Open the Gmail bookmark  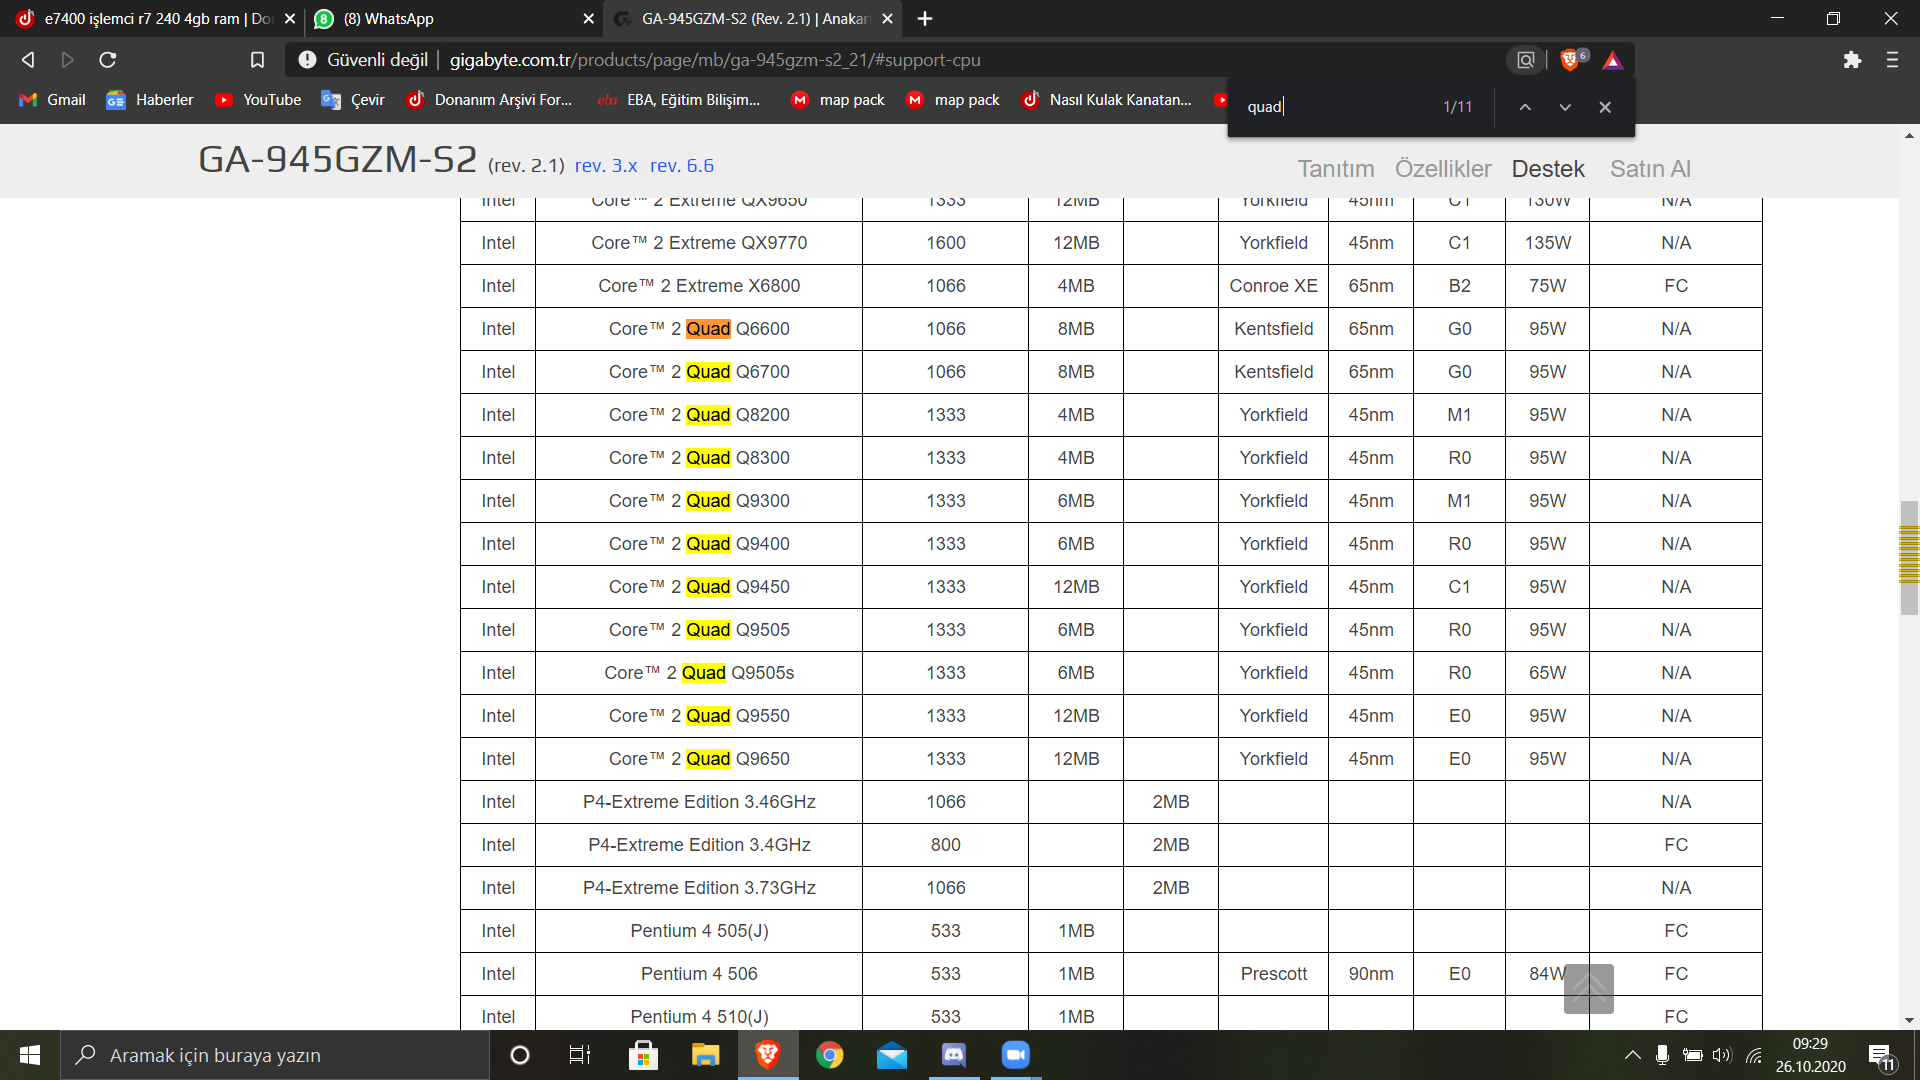coord(53,100)
